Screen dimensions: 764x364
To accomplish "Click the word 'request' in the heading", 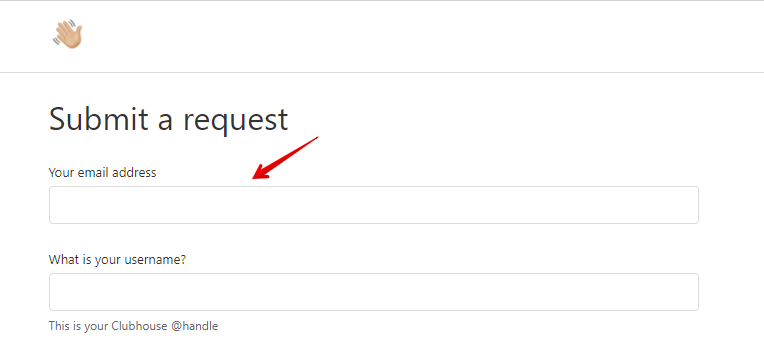I will click(235, 121).
